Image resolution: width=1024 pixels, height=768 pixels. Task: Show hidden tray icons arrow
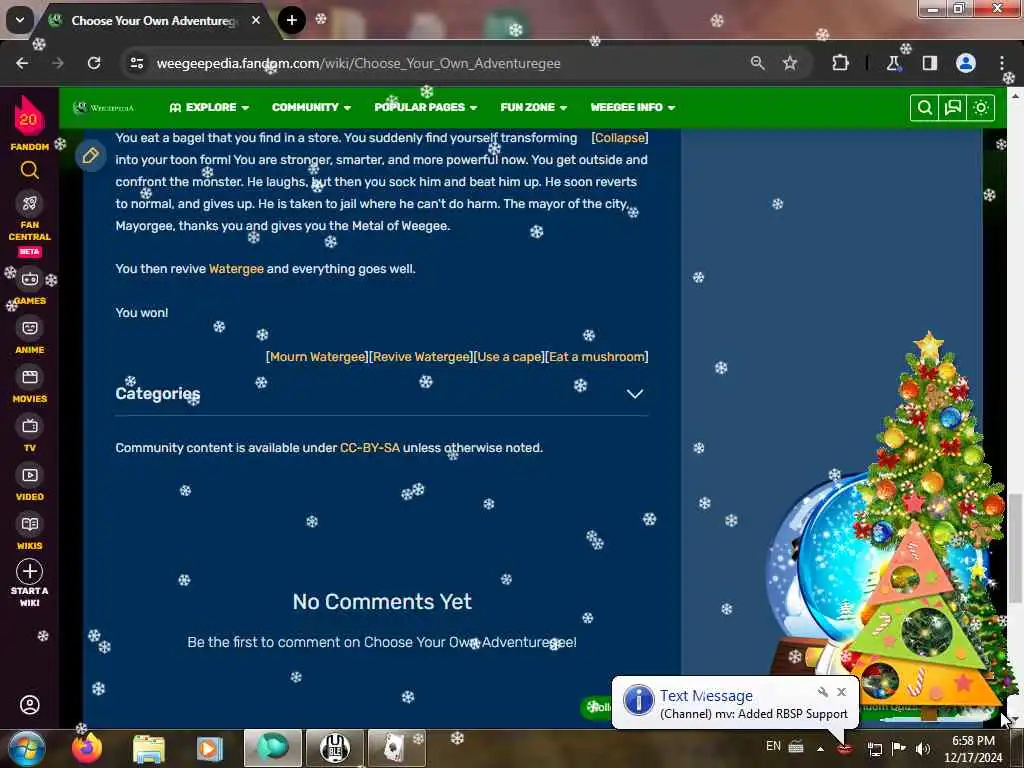[x=820, y=748]
